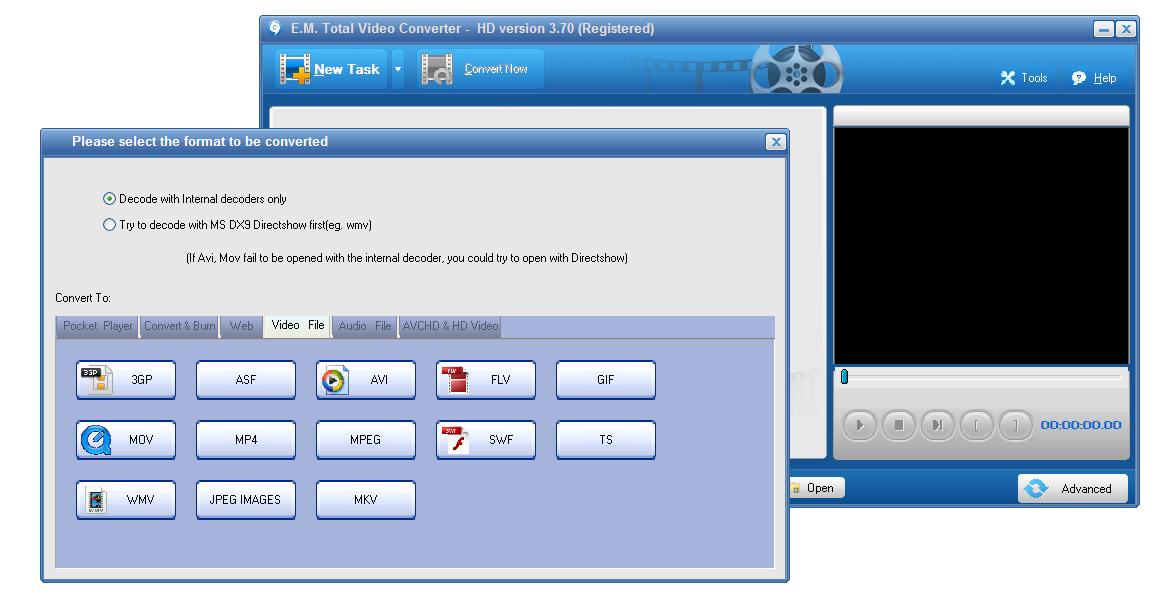The width and height of the screenshot is (1154, 595).
Task: Choose the WMV format button
Action: [x=126, y=500]
